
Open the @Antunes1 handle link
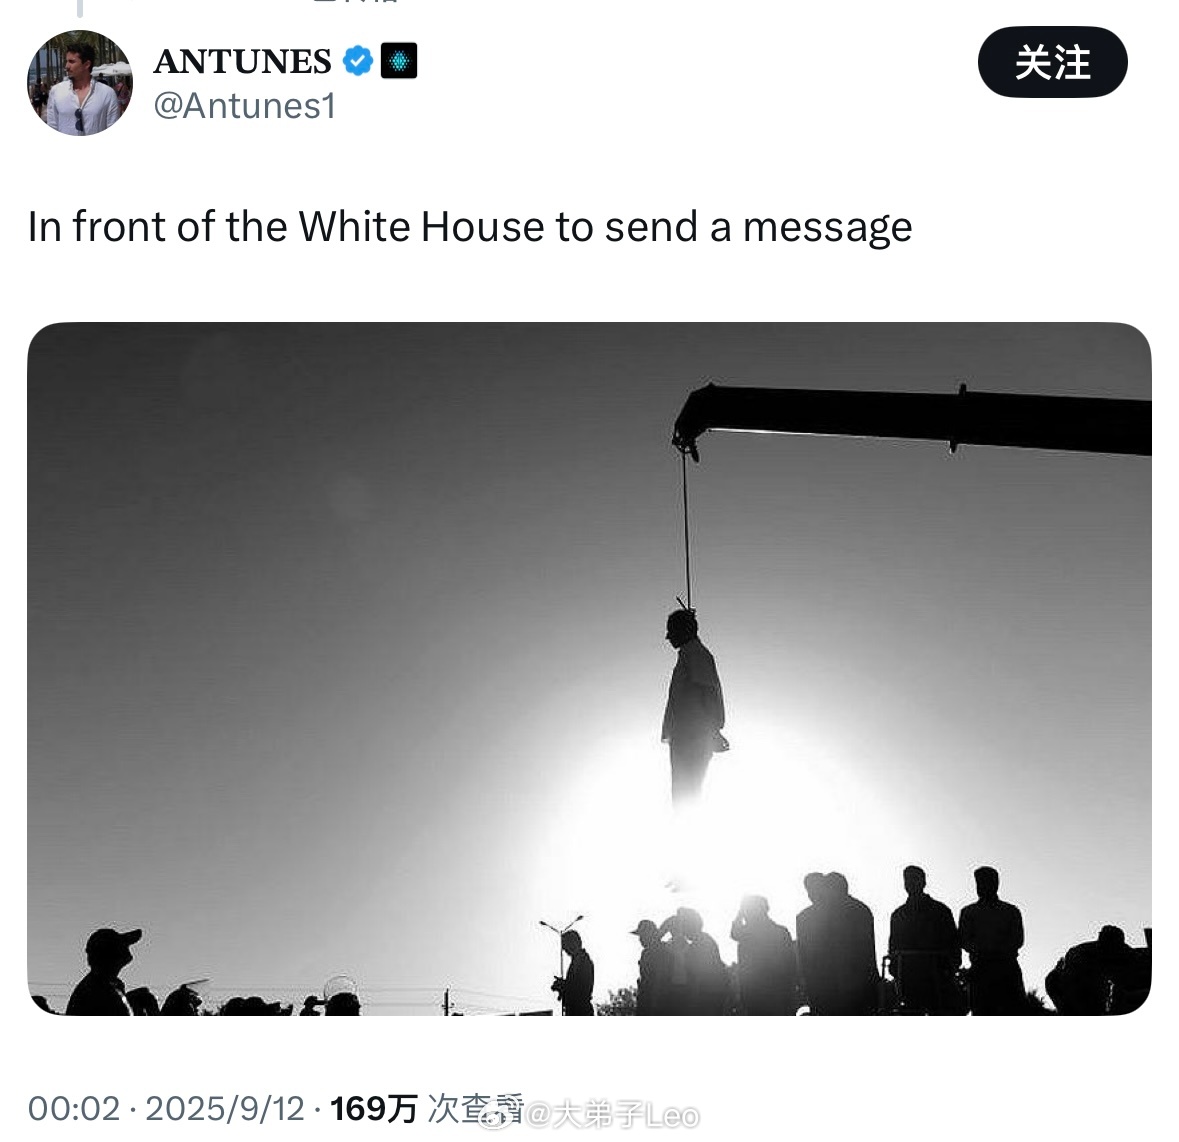coord(244,106)
